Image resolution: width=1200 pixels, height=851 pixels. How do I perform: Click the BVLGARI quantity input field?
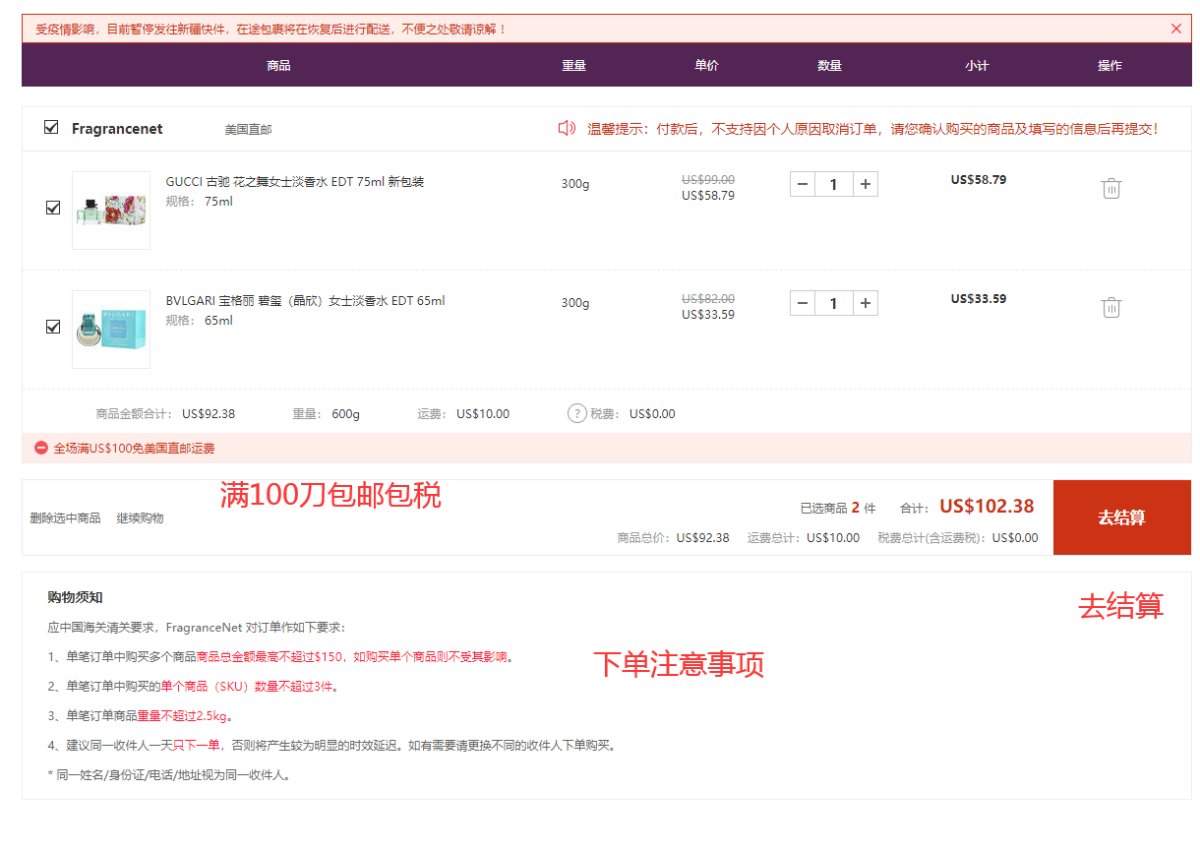point(834,303)
